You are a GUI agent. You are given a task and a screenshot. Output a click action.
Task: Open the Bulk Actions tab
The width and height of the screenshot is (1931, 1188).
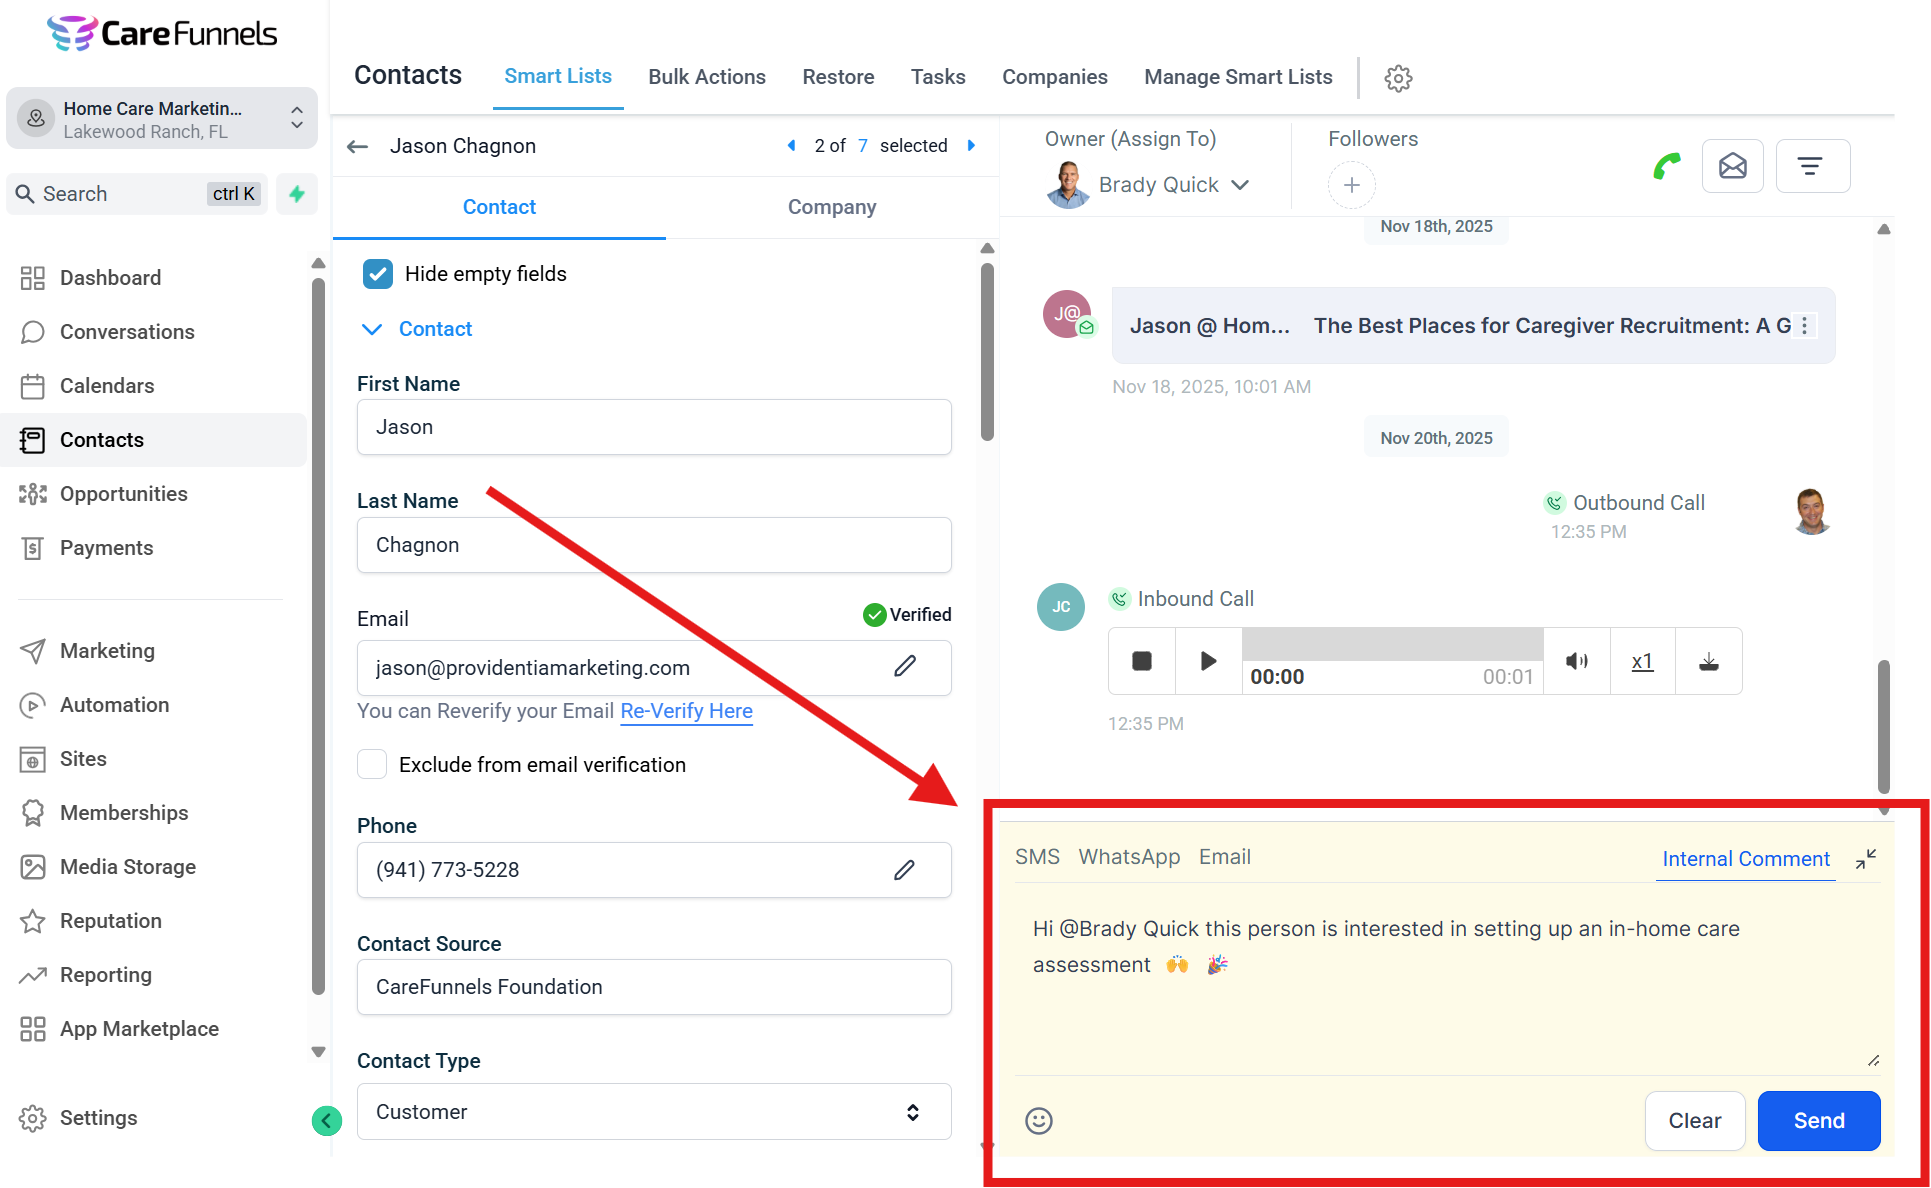click(706, 77)
